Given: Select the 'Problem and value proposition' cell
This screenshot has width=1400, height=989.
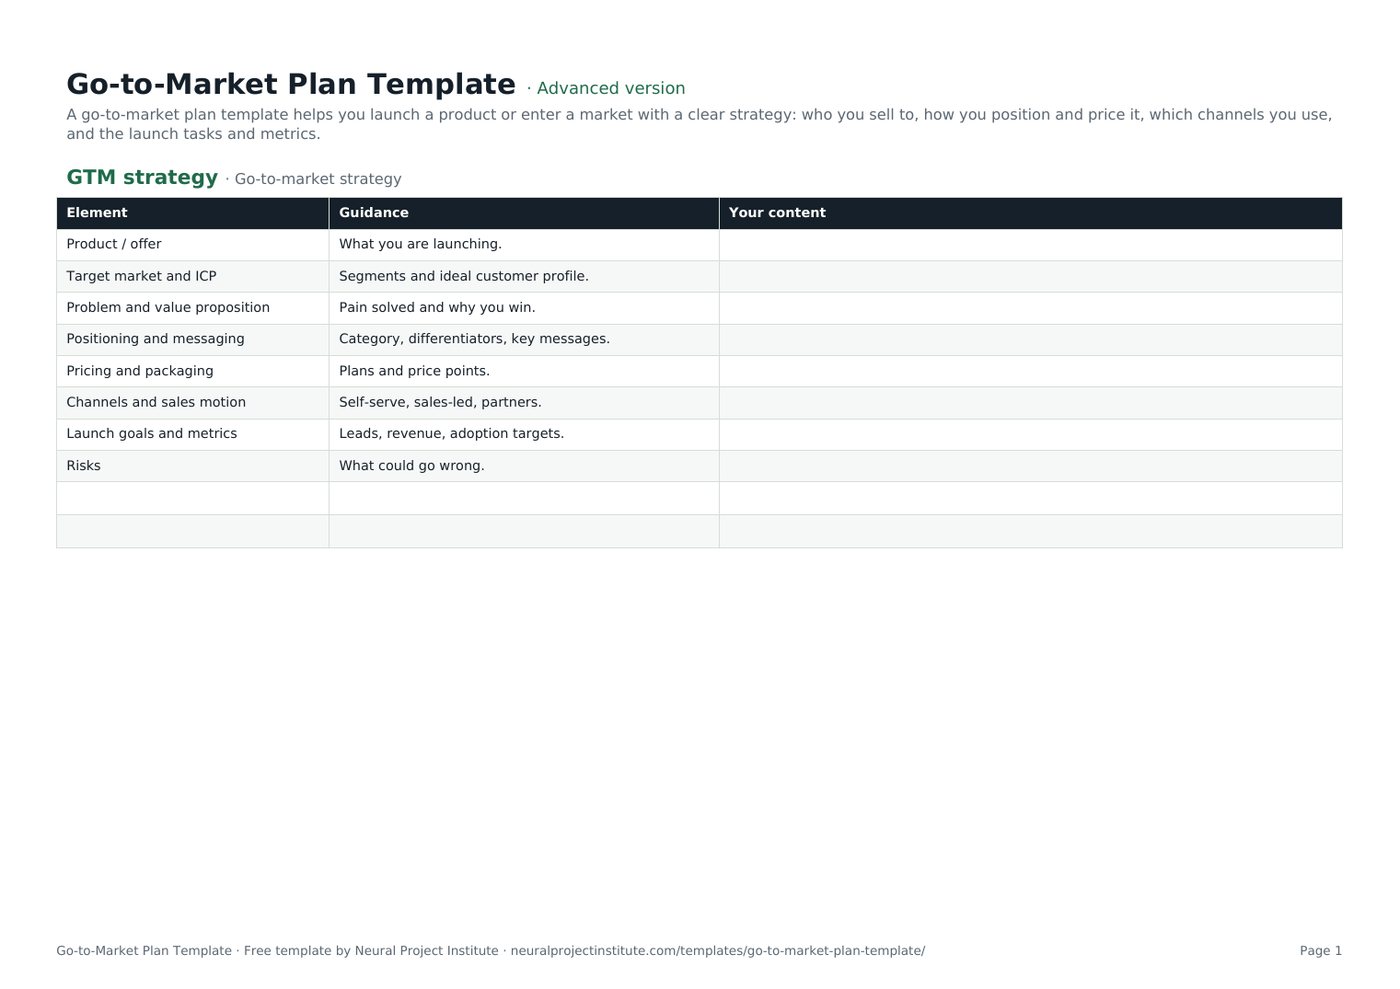Looking at the screenshot, I should click(193, 308).
